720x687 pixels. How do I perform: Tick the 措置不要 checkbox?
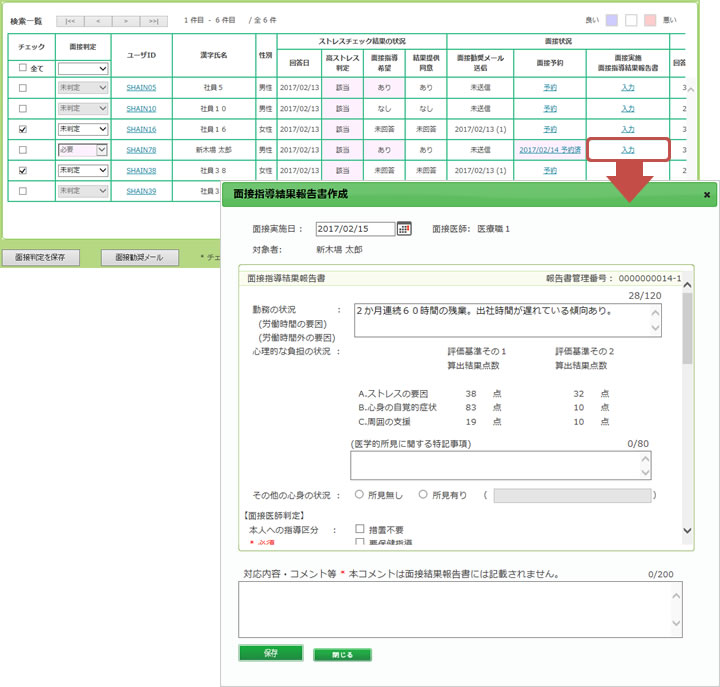coord(360,529)
